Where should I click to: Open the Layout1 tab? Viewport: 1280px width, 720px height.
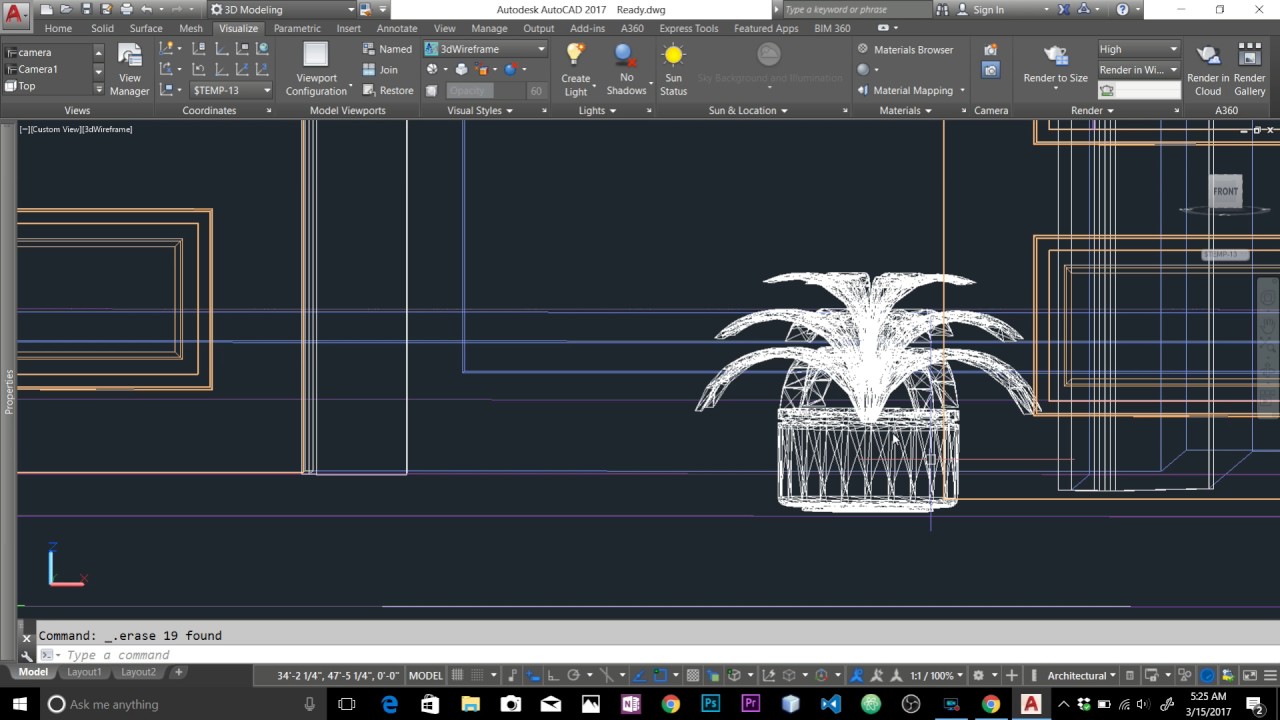click(x=84, y=672)
